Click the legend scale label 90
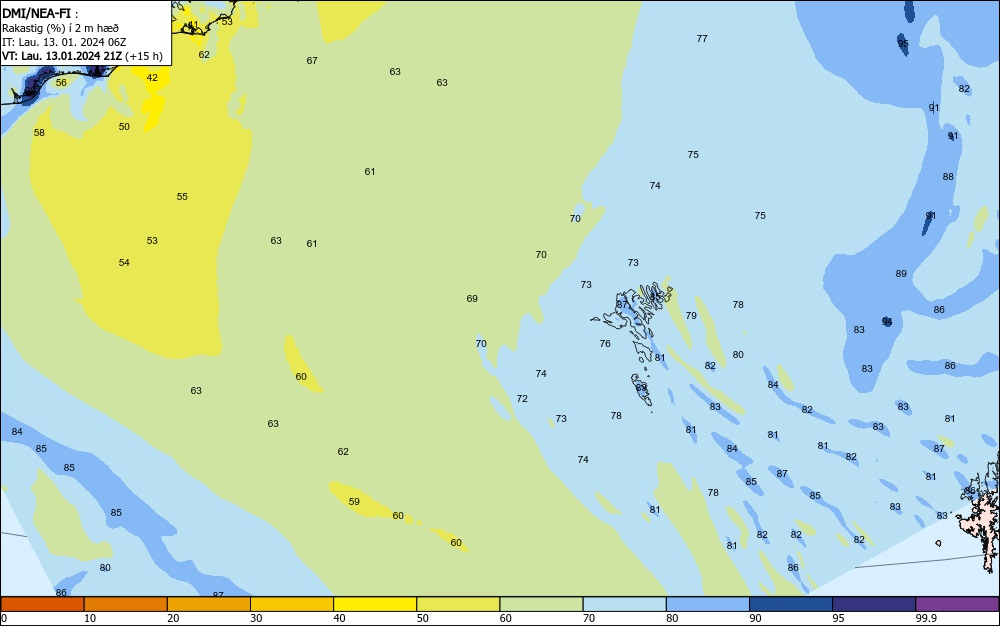The image size is (1000, 626). (x=755, y=618)
